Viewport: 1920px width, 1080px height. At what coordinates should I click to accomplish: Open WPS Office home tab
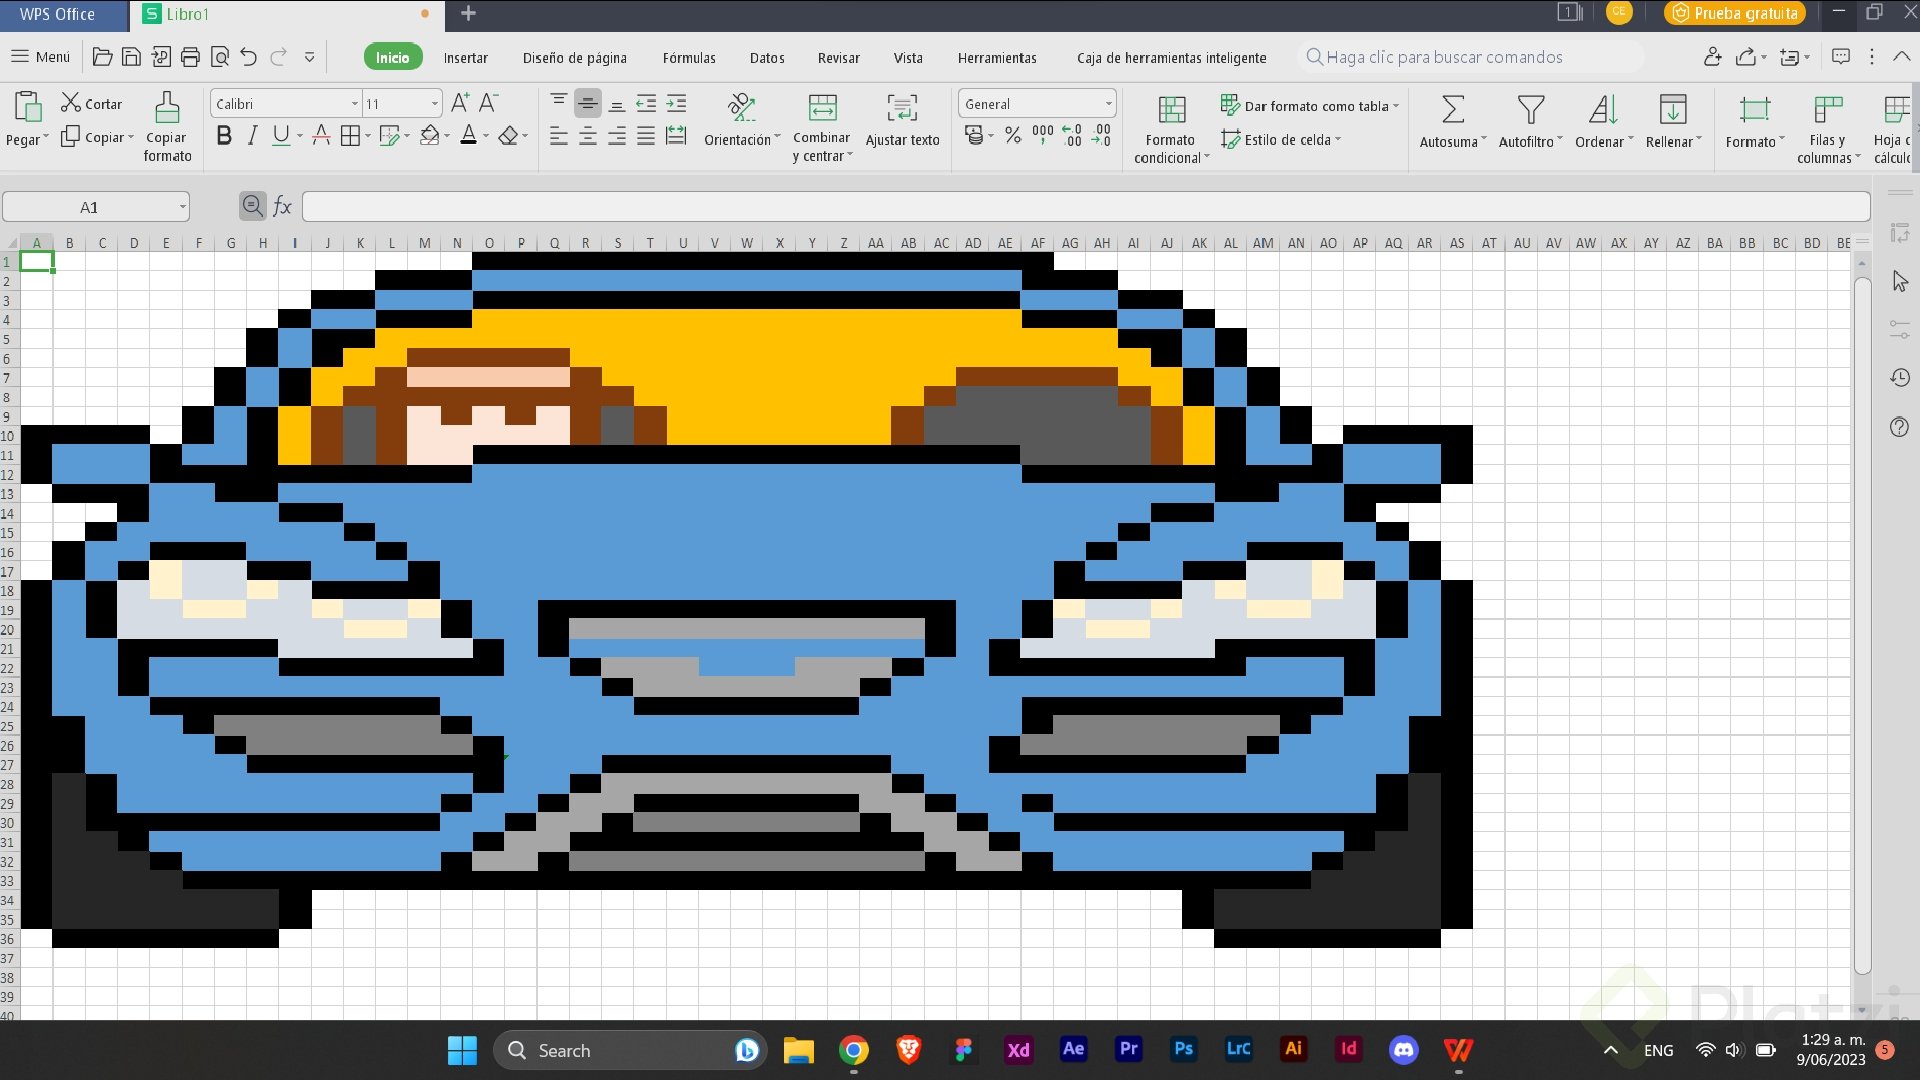click(64, 14)
